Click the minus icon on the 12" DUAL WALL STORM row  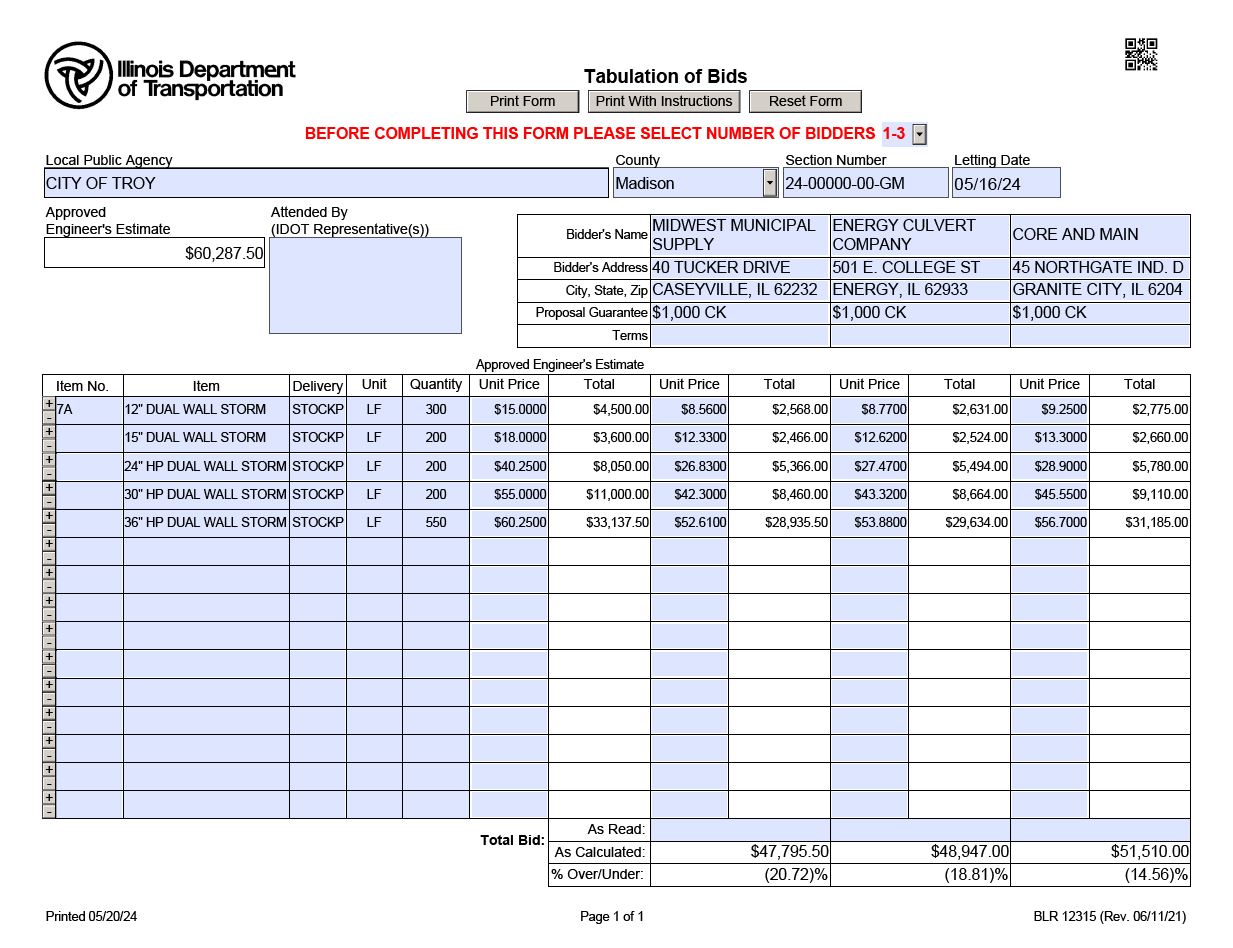tap(49, 416)
